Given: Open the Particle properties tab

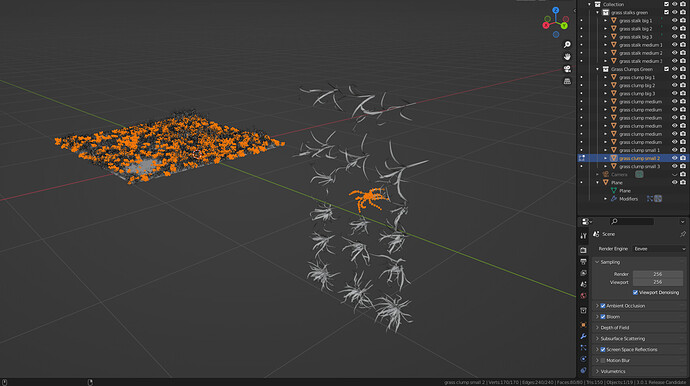Looking at the screenshot, I should coord(584,348).
